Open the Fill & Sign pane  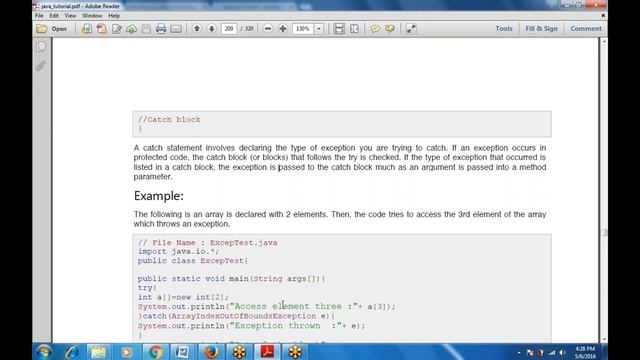point(541,29)
